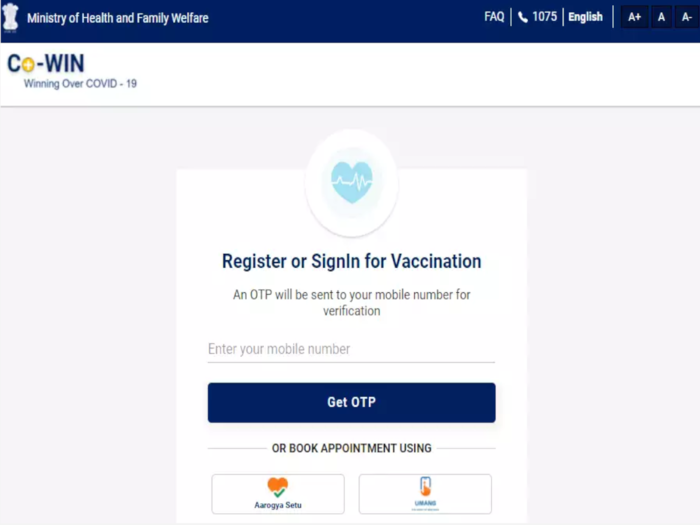The image size is (700, 525).
Task: Open Ministry of Health and Family Welfare link
Action: point(118,18)
